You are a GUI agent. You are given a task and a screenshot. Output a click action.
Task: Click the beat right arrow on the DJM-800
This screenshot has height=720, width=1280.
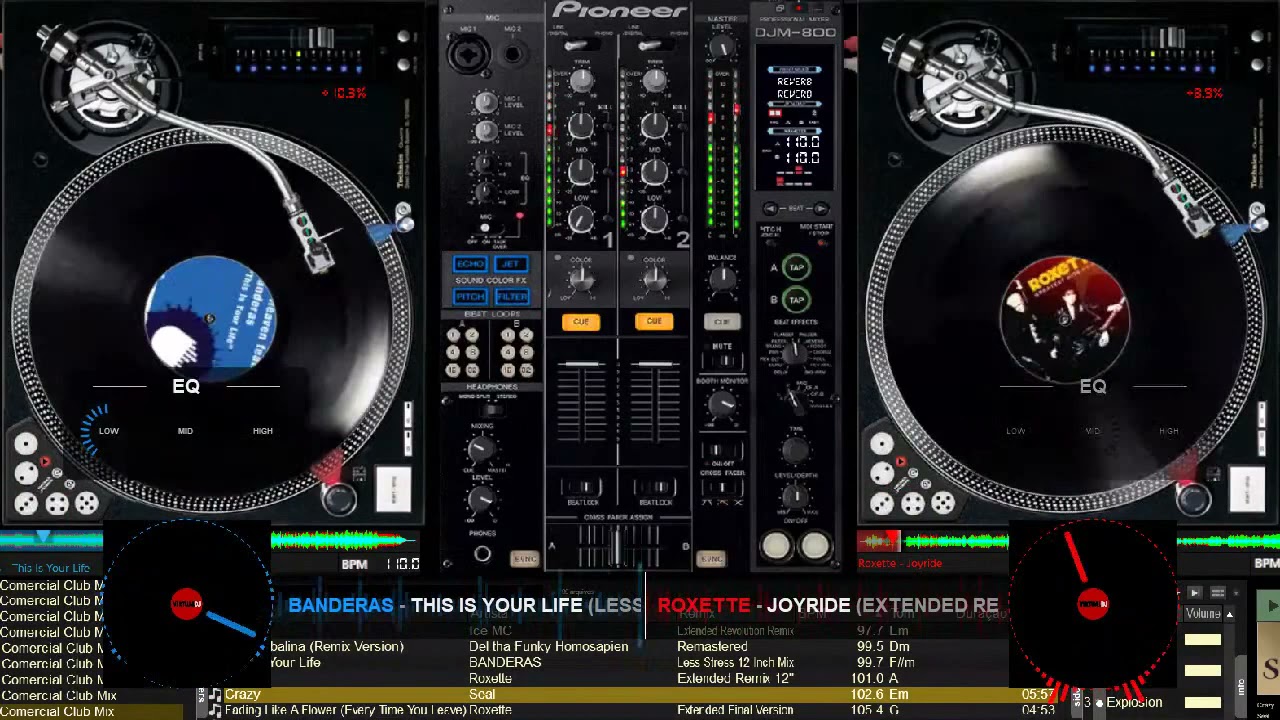click(x=821, y=208)
